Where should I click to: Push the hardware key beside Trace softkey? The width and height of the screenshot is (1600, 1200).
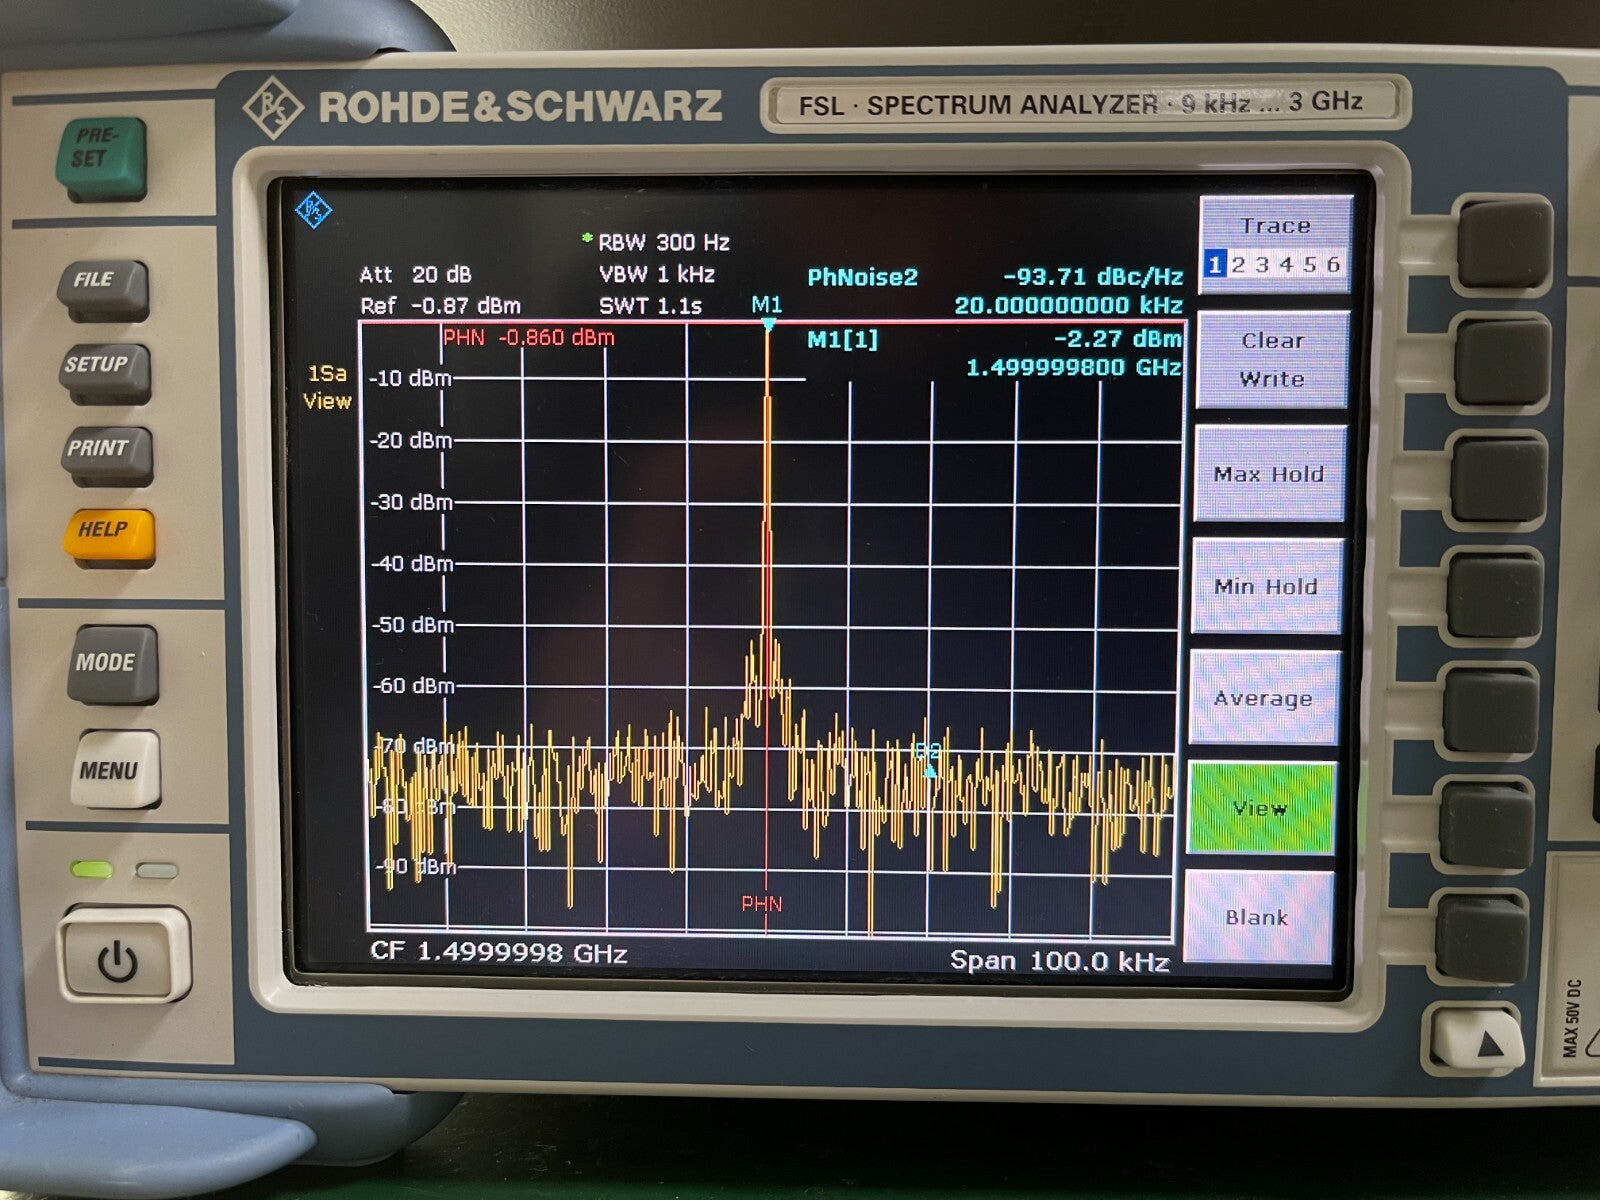tap(1506, 244)
